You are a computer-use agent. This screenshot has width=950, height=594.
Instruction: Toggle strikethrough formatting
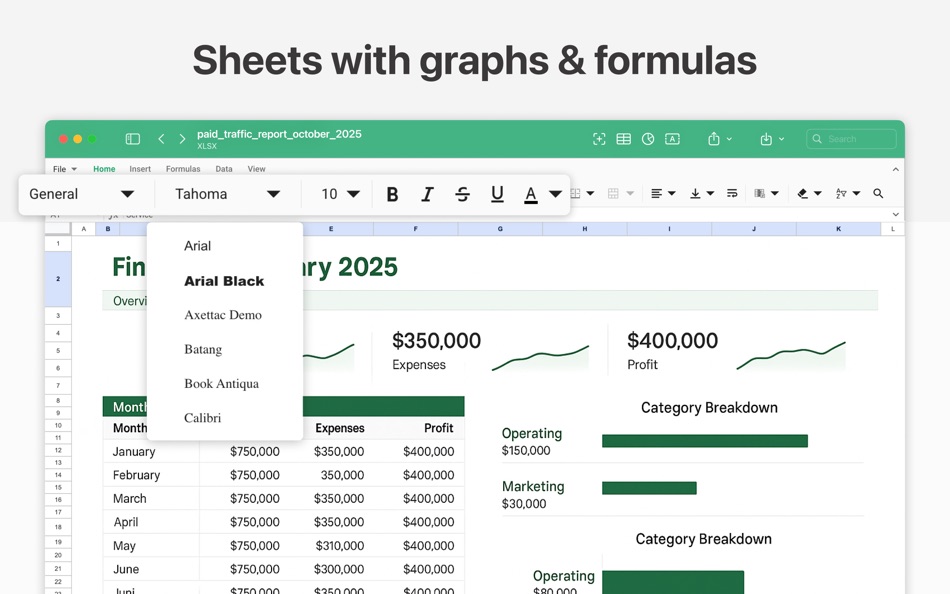pos(462,193)
